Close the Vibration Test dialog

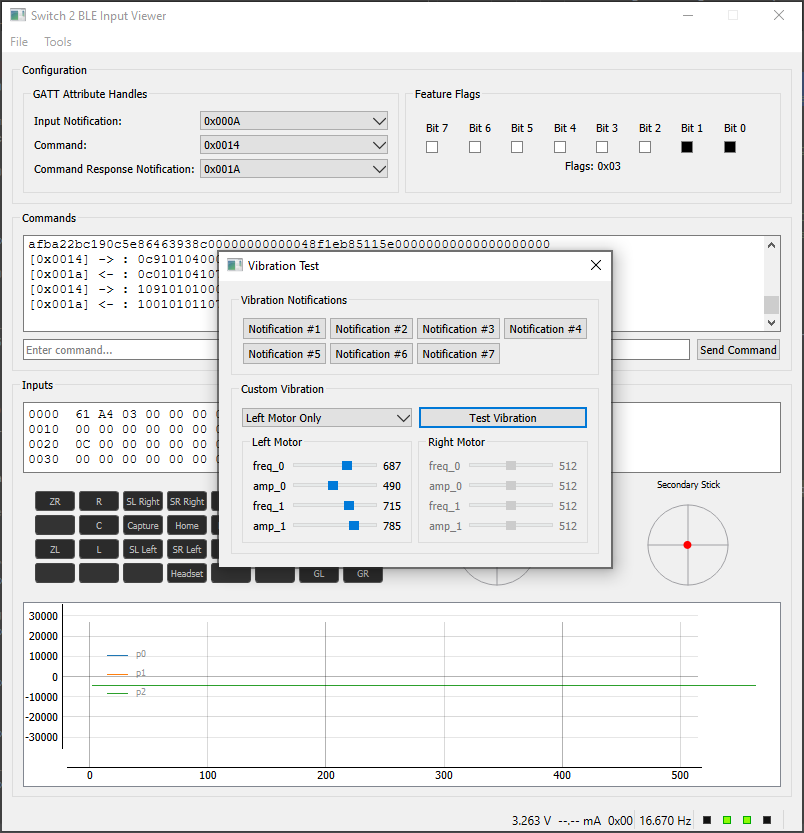point(596,265)
